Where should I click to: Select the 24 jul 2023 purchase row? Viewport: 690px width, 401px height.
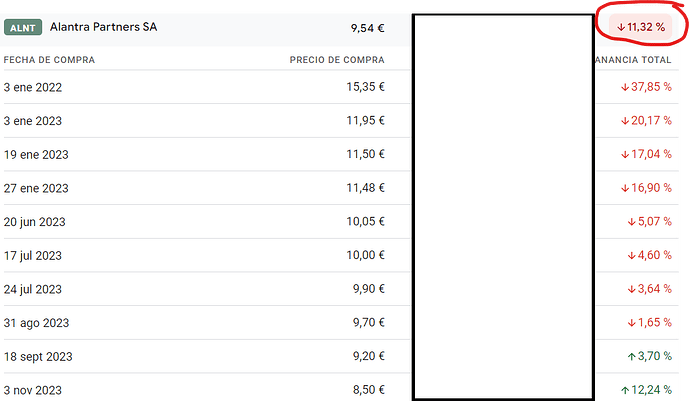click(341, 289)
